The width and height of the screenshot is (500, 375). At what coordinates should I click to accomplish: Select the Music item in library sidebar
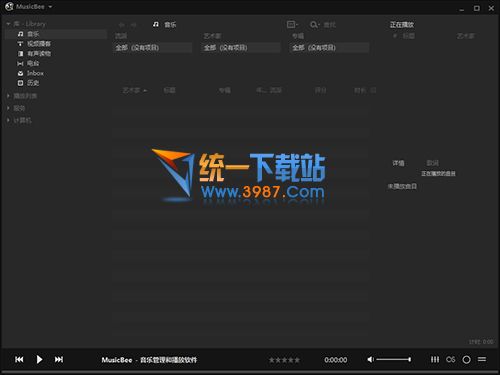coord(56,34)
